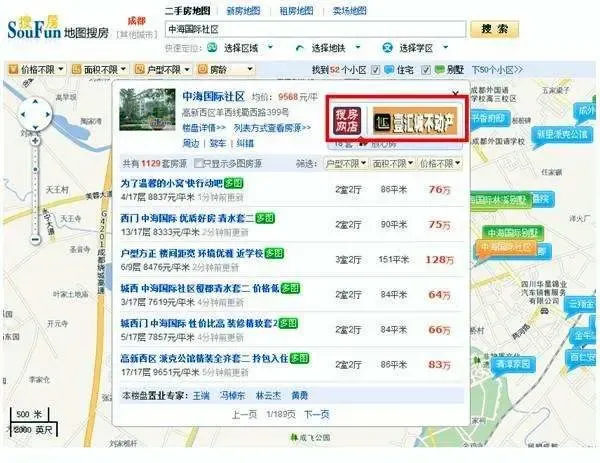Click the 搜房网店 badge icon
The width and height of the screenshot is (600, 463).
(347, 120)
